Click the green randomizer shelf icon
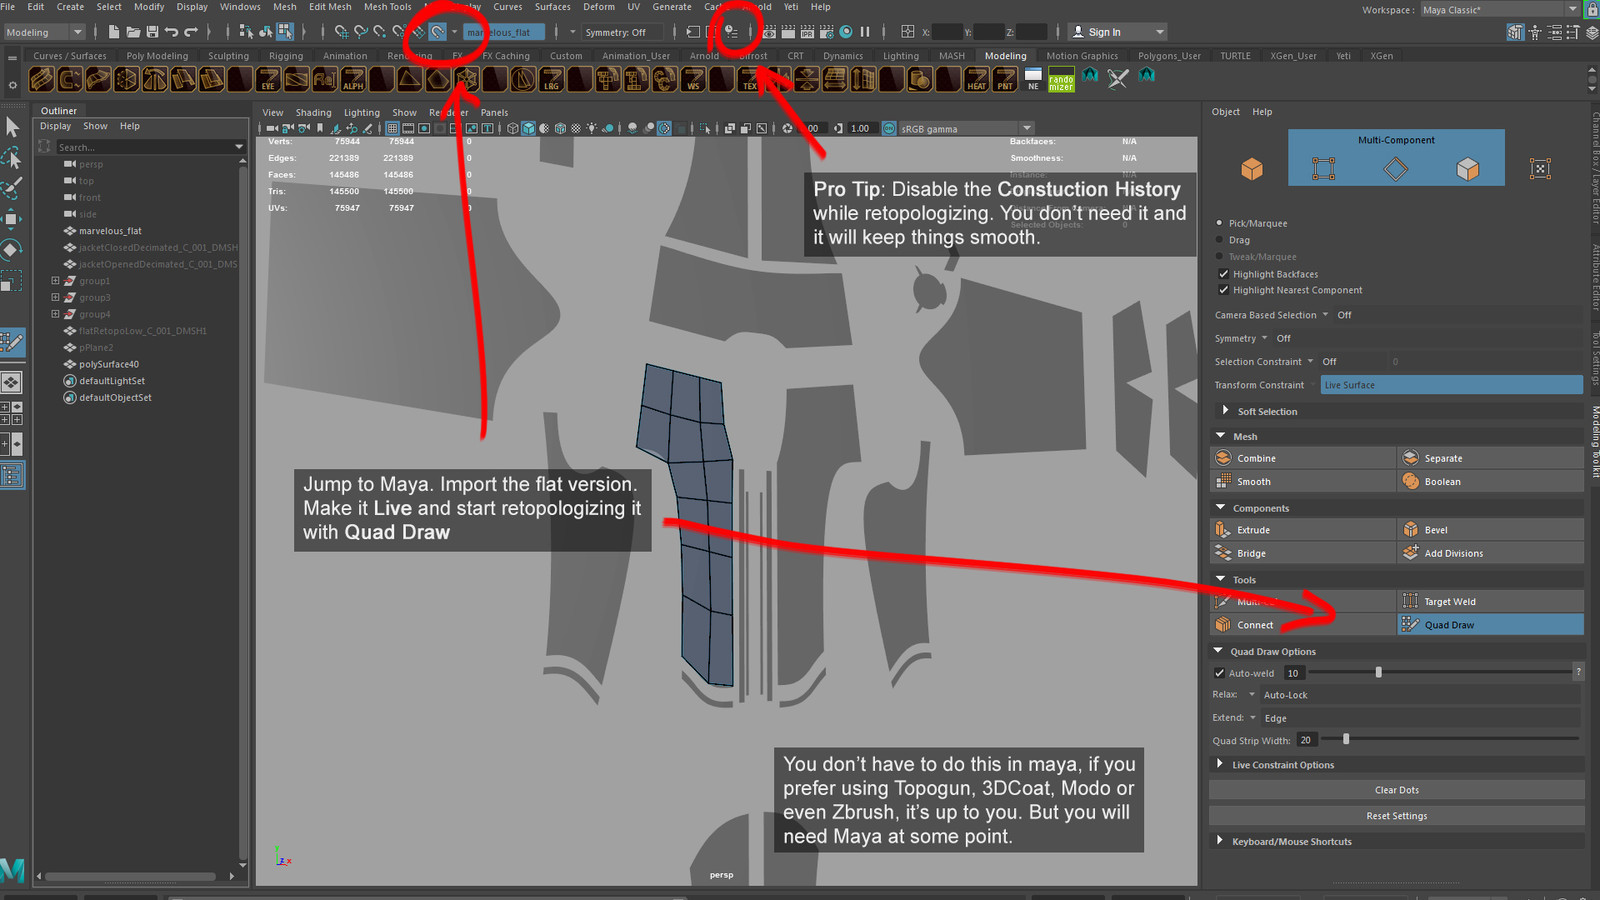 [1061, 79]
